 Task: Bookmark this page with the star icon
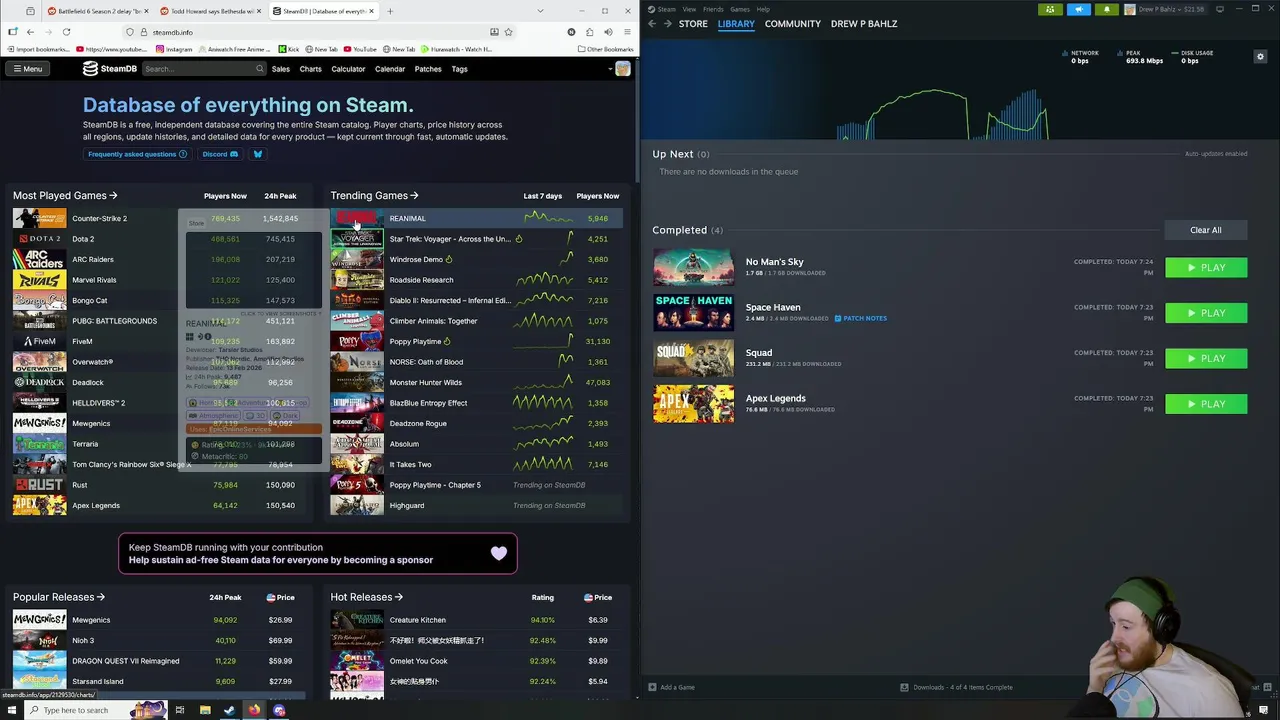(508, 32)
